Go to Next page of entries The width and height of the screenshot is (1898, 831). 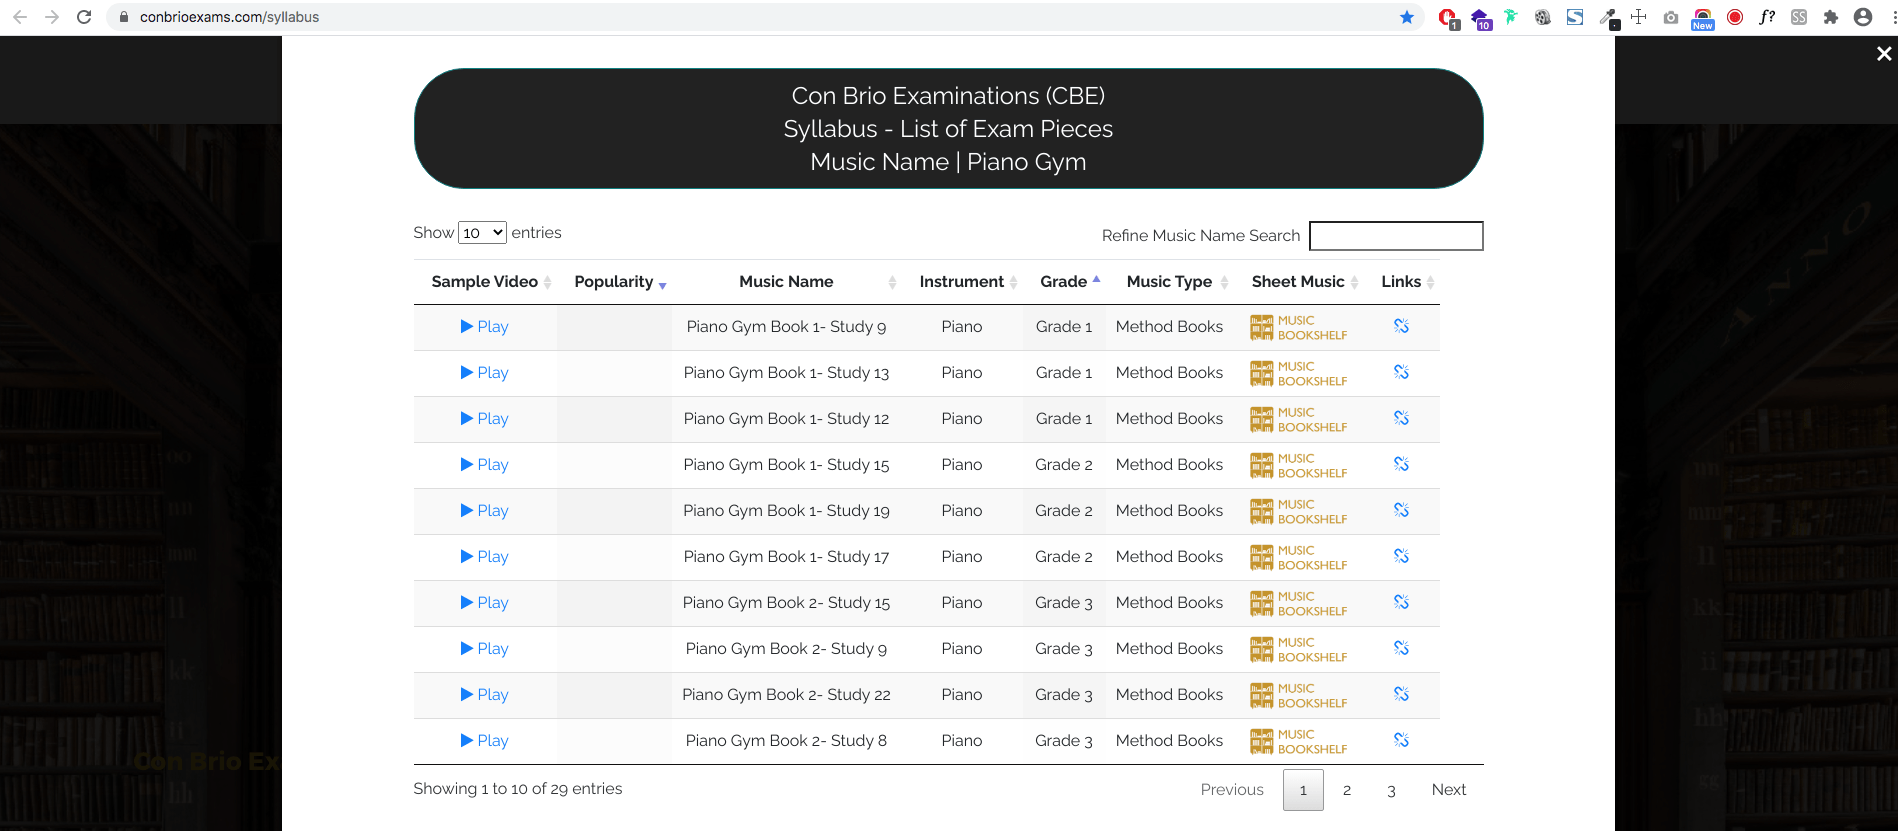(x=1448, y=790)
